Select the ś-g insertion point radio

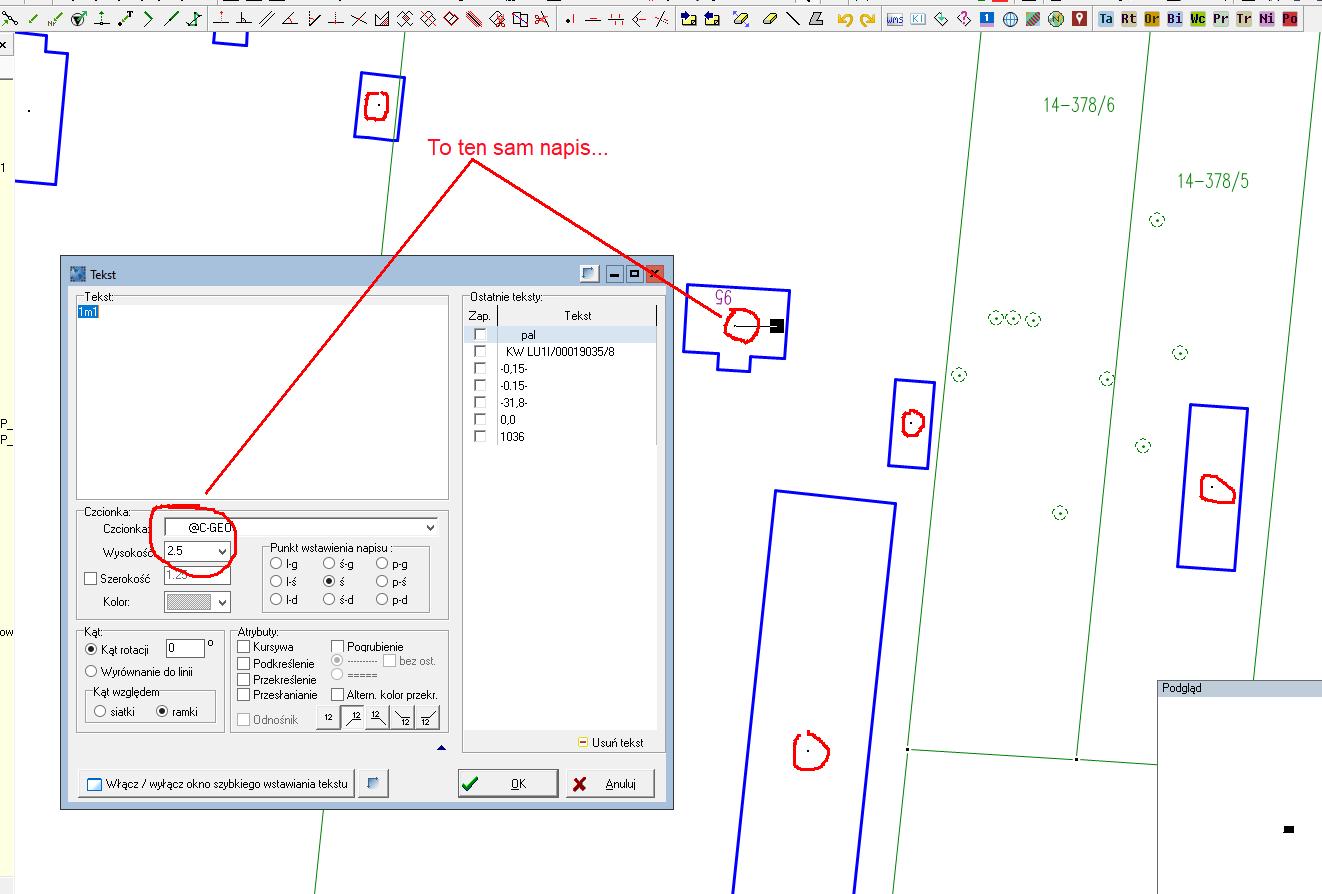330,564
